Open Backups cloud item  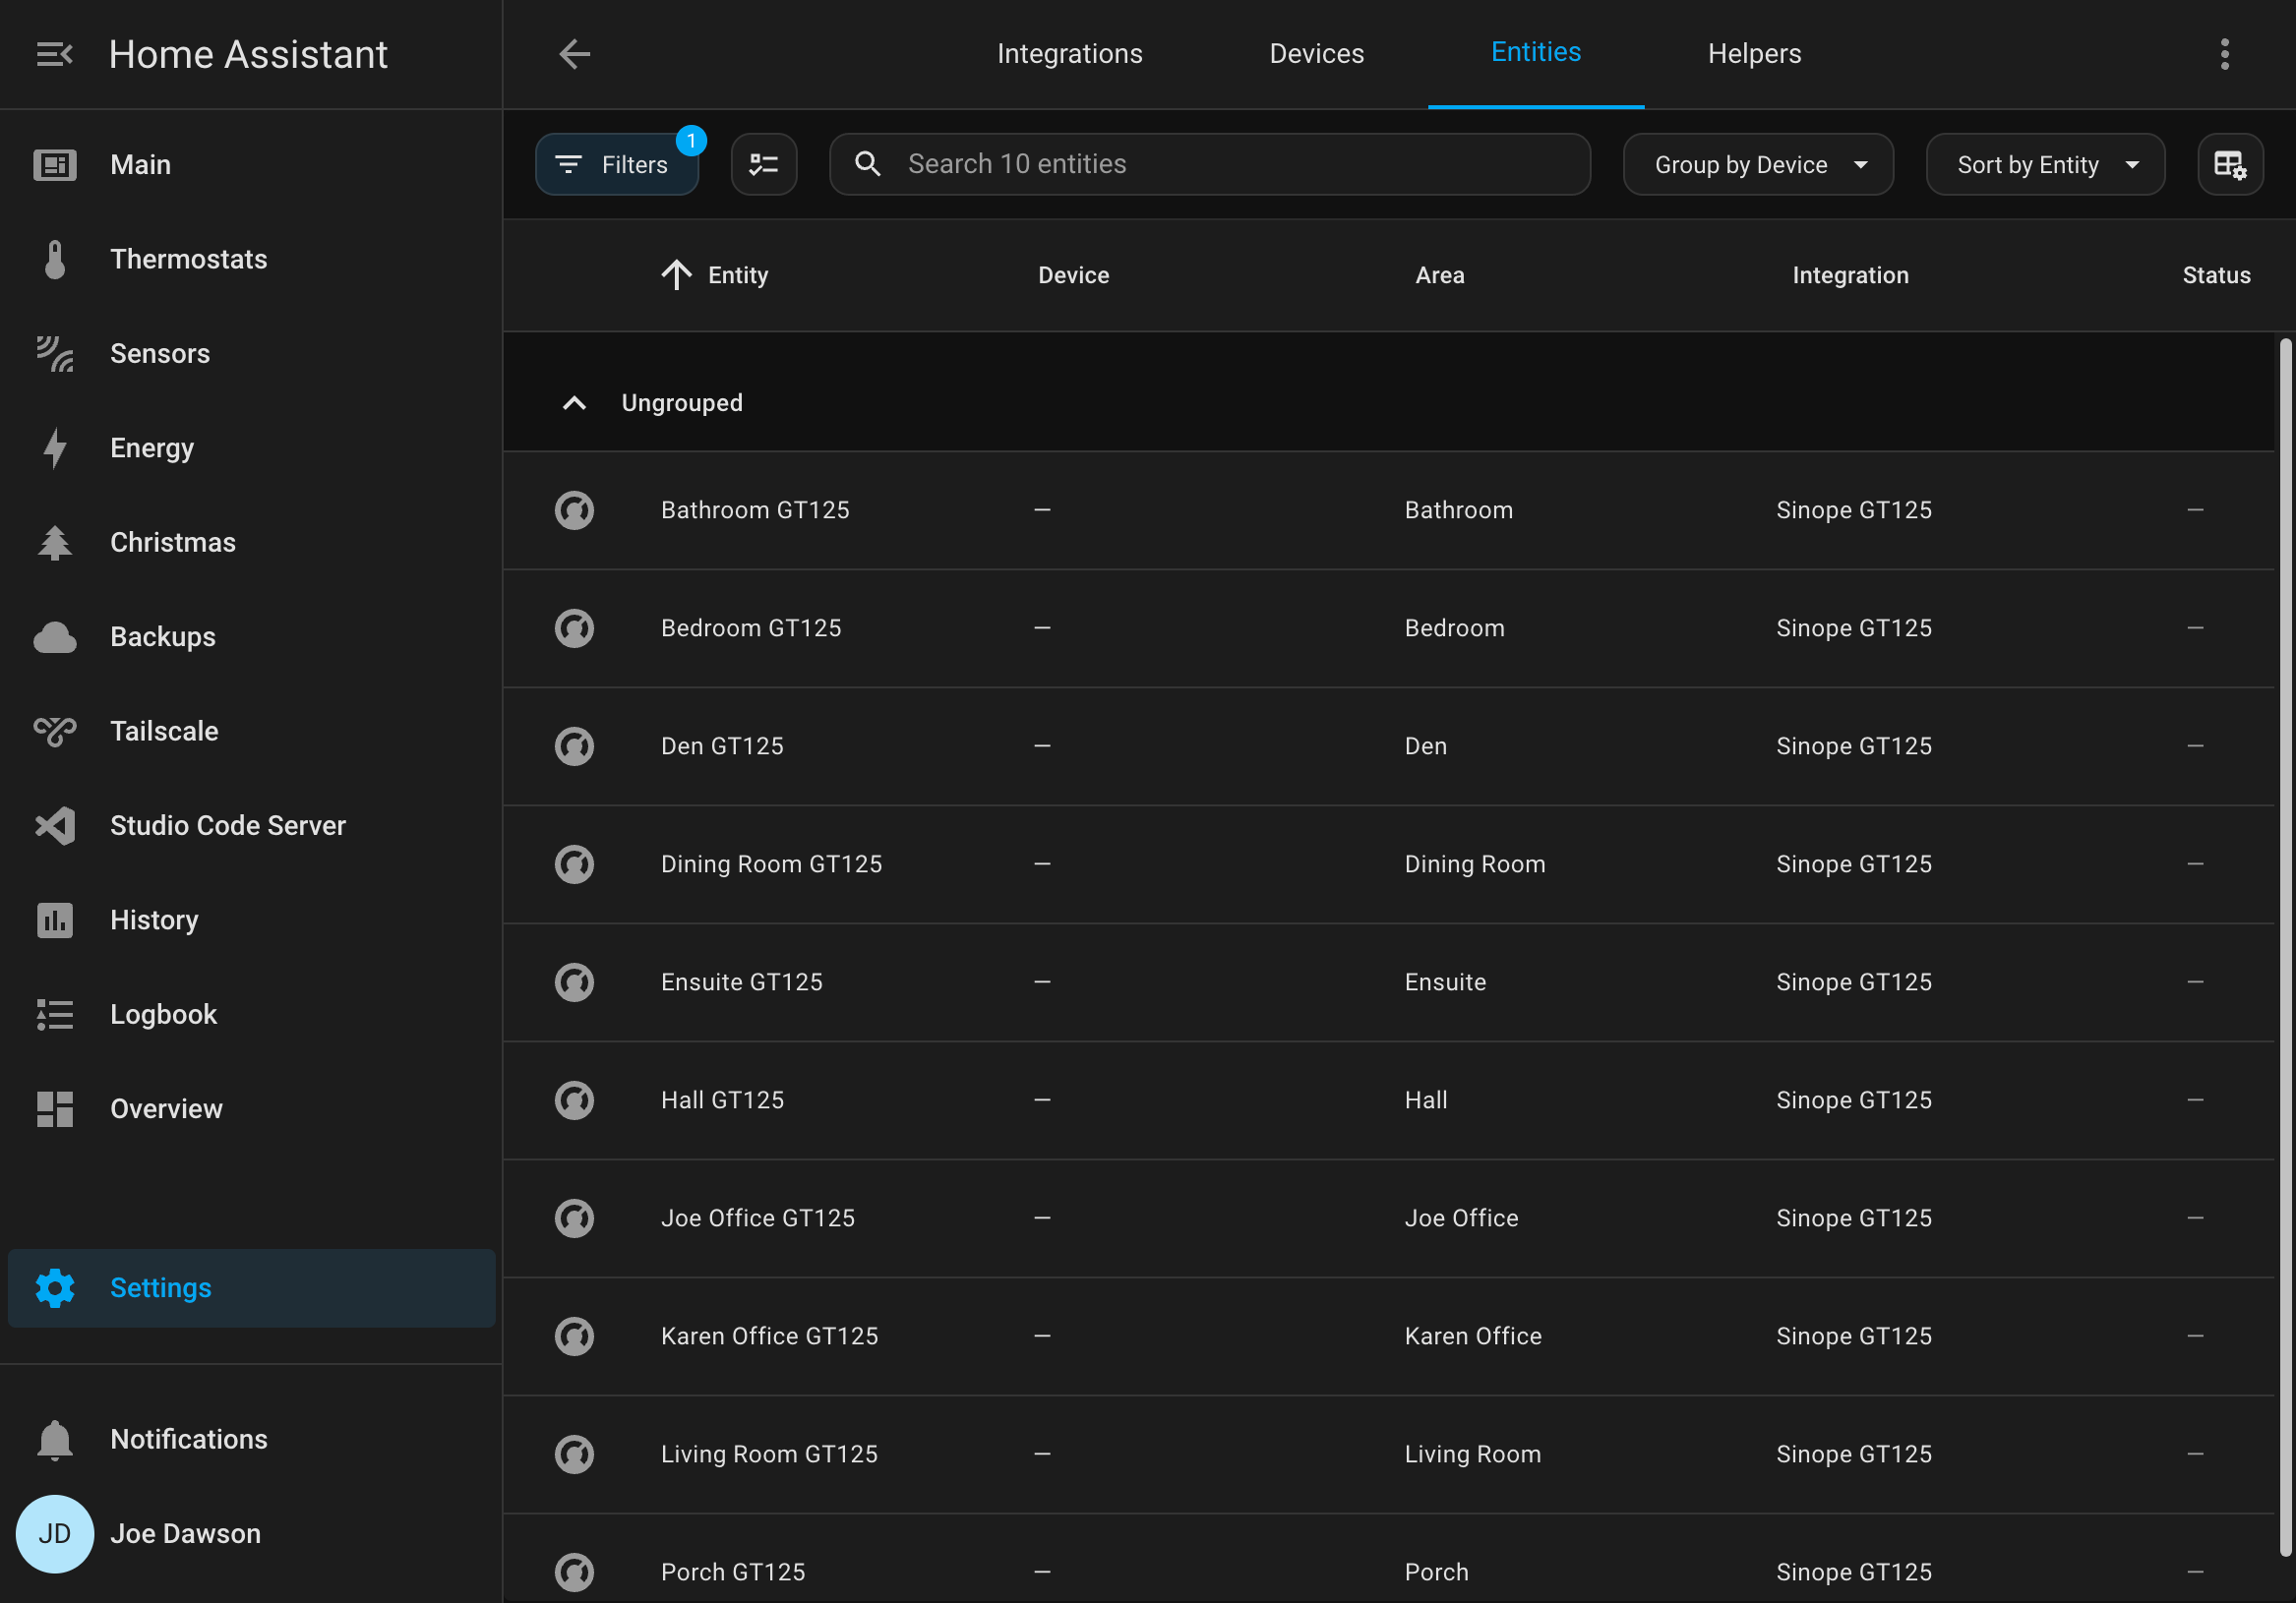click(x=251, y=637)
